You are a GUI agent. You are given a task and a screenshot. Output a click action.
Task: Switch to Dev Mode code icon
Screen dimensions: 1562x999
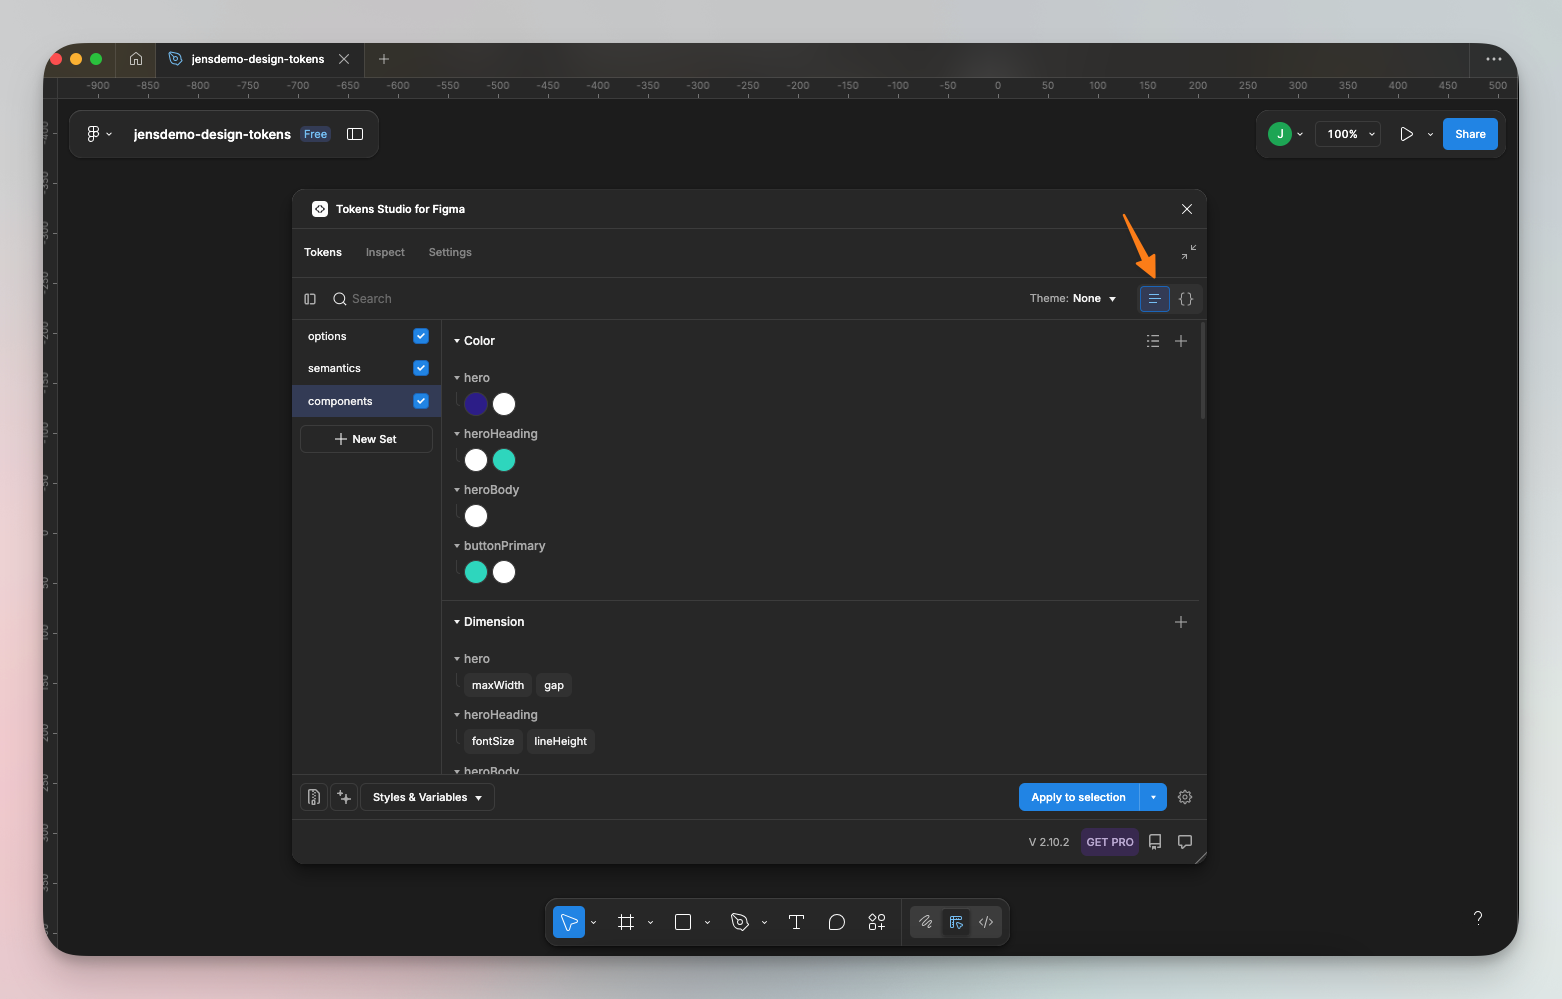tap(986, 922)
